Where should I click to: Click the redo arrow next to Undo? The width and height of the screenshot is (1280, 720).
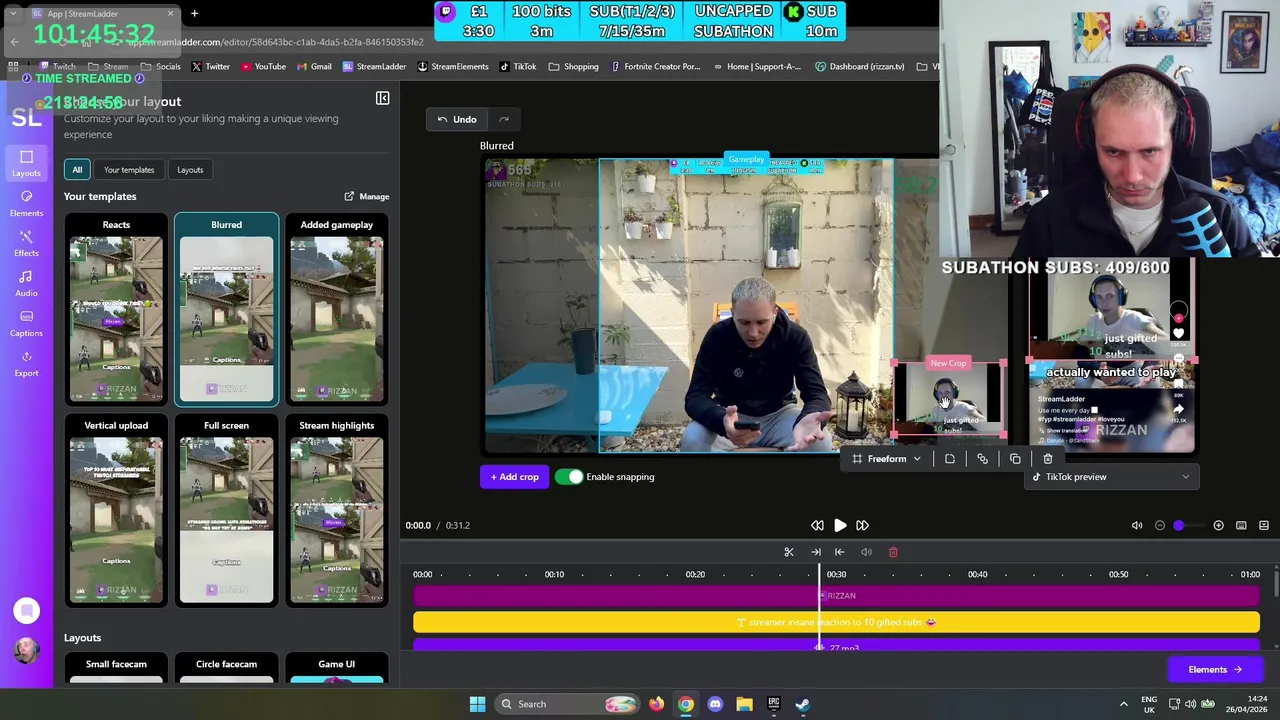pyautogui.click(x=504, y=120)
